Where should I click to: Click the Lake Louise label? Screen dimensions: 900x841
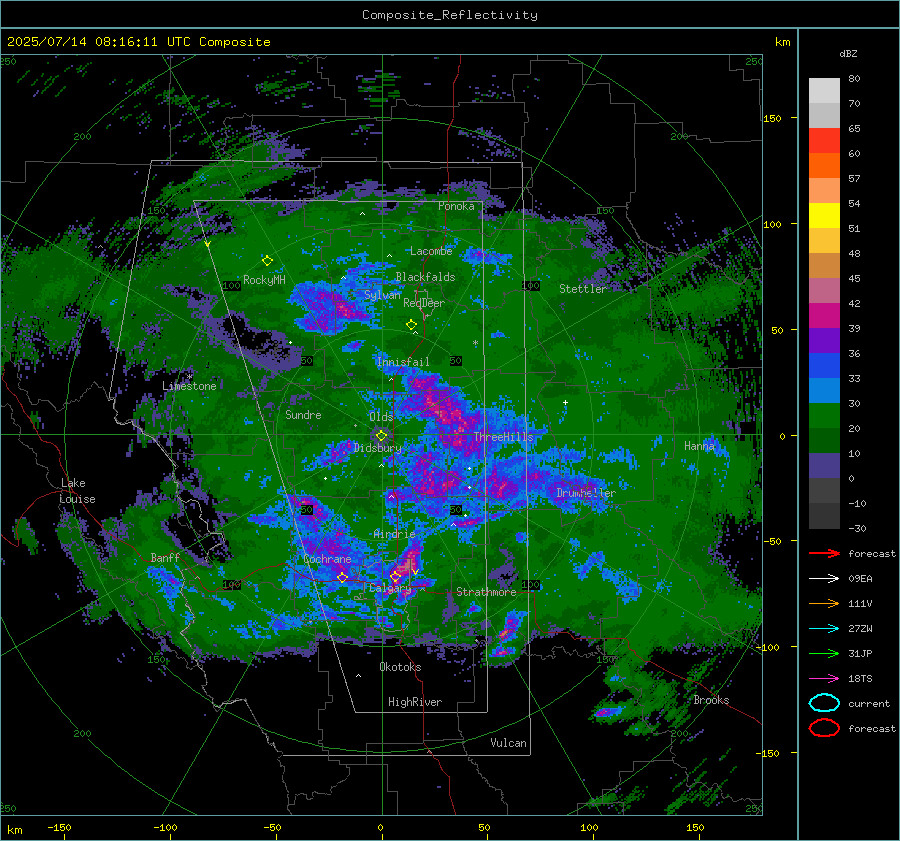pyautogui.click(x=77, y=491)
